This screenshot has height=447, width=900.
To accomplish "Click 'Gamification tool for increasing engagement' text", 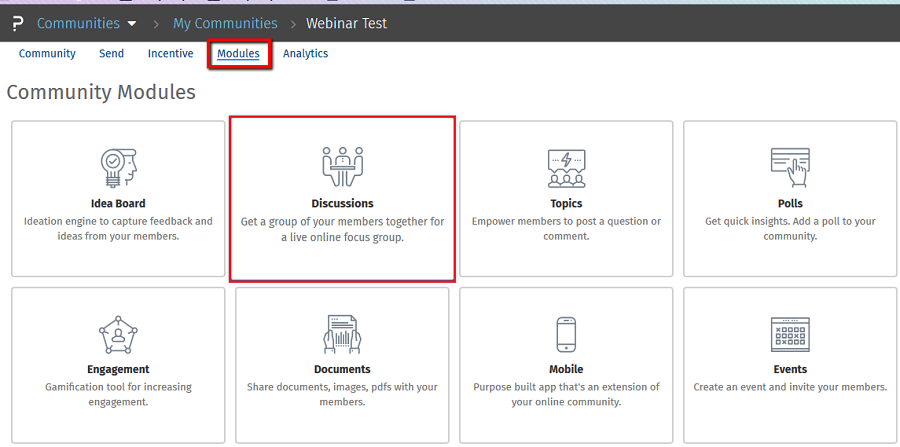I will (118, 395).
